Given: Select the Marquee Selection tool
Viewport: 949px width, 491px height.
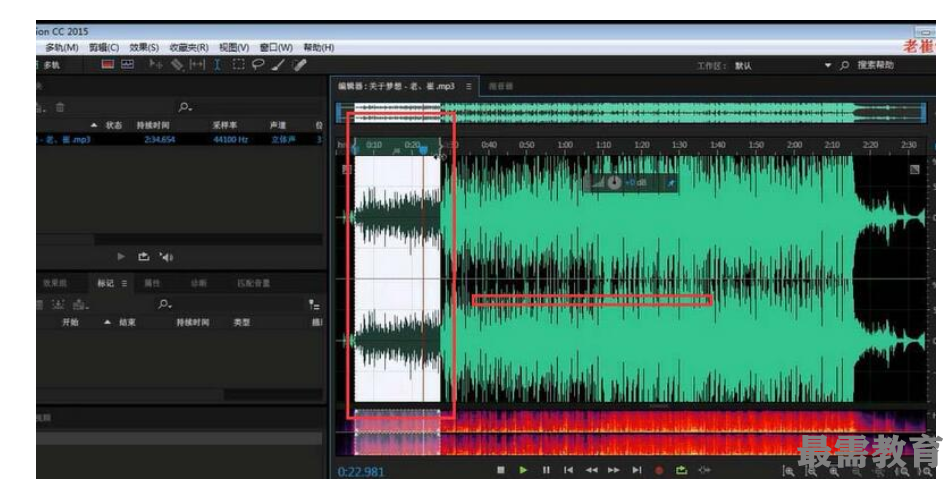Looking at the screenshot, I should coord(239,65).
